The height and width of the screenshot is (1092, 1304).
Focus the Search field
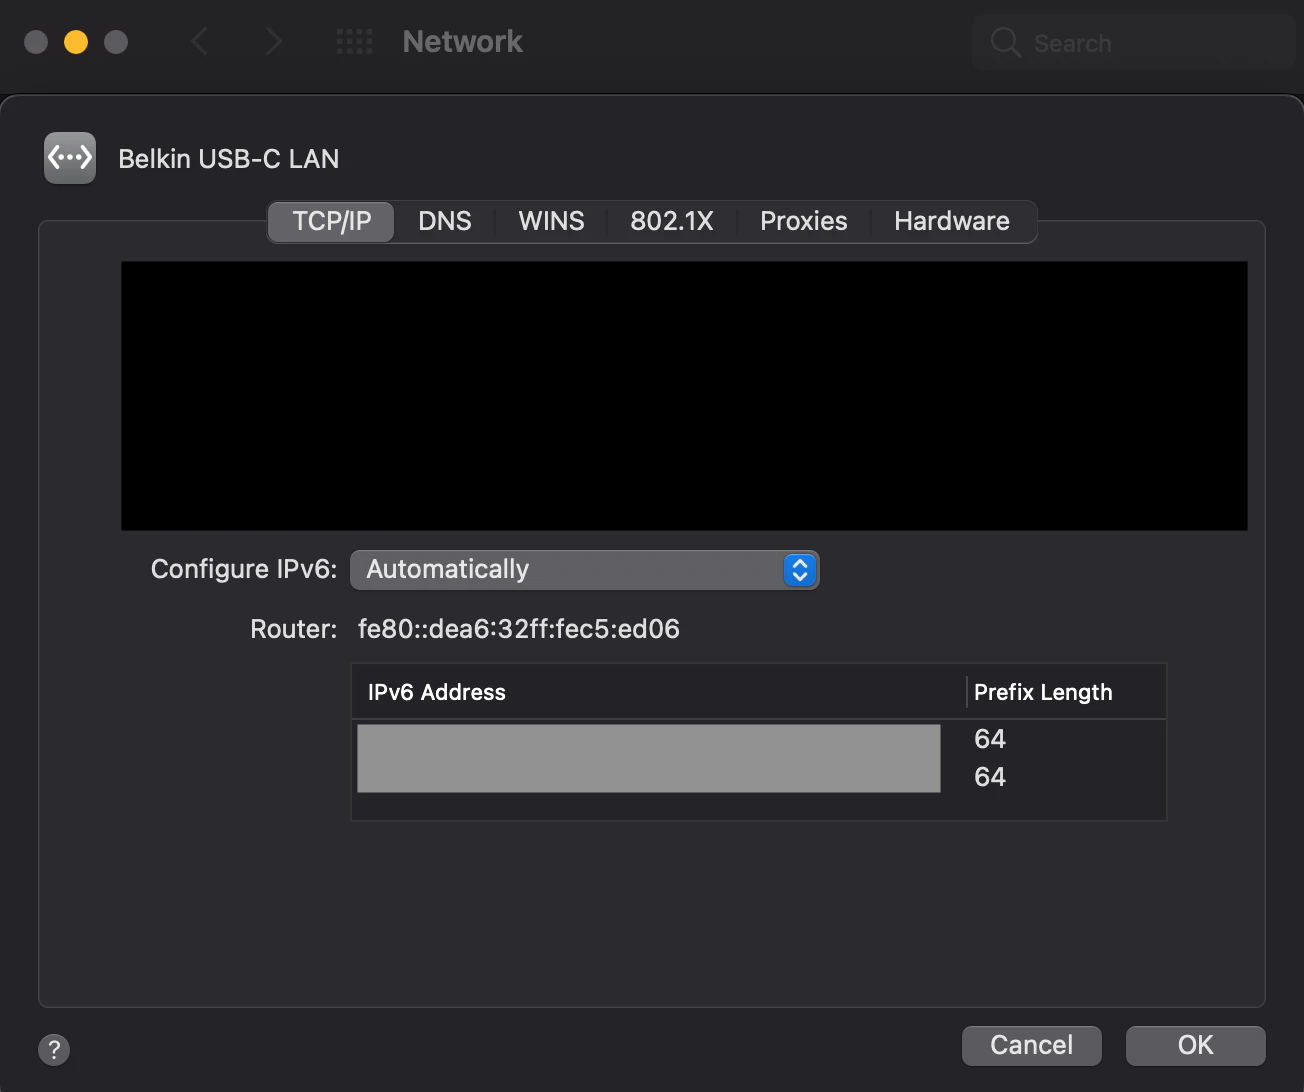[x=1134, y=43]
